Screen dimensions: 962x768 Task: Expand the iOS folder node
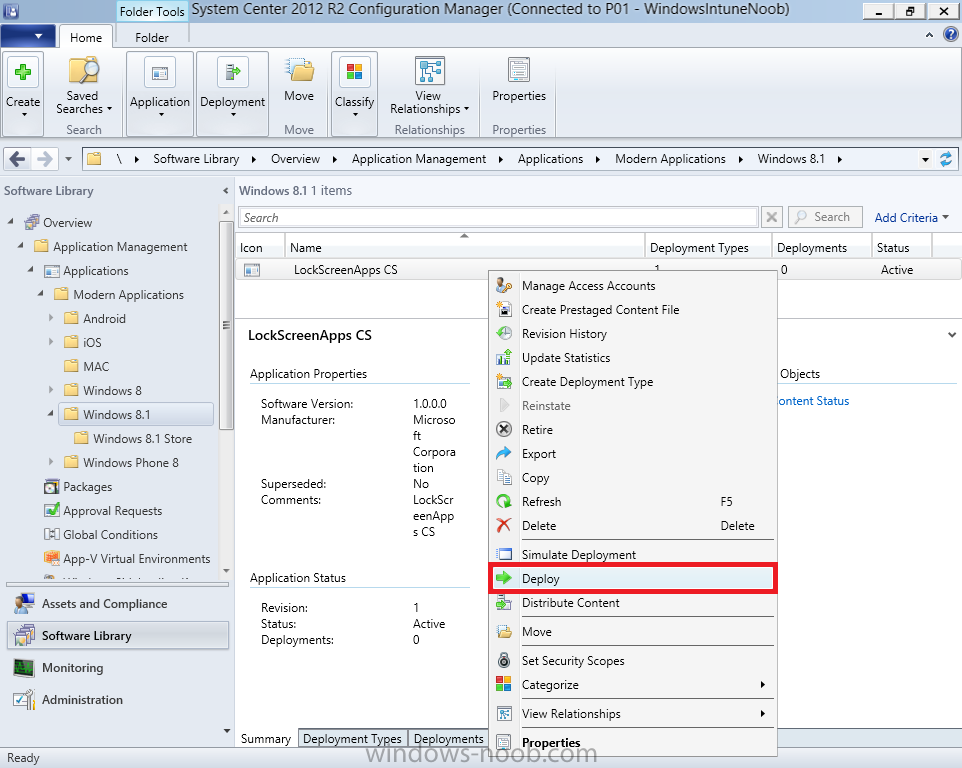pos(51,342)
